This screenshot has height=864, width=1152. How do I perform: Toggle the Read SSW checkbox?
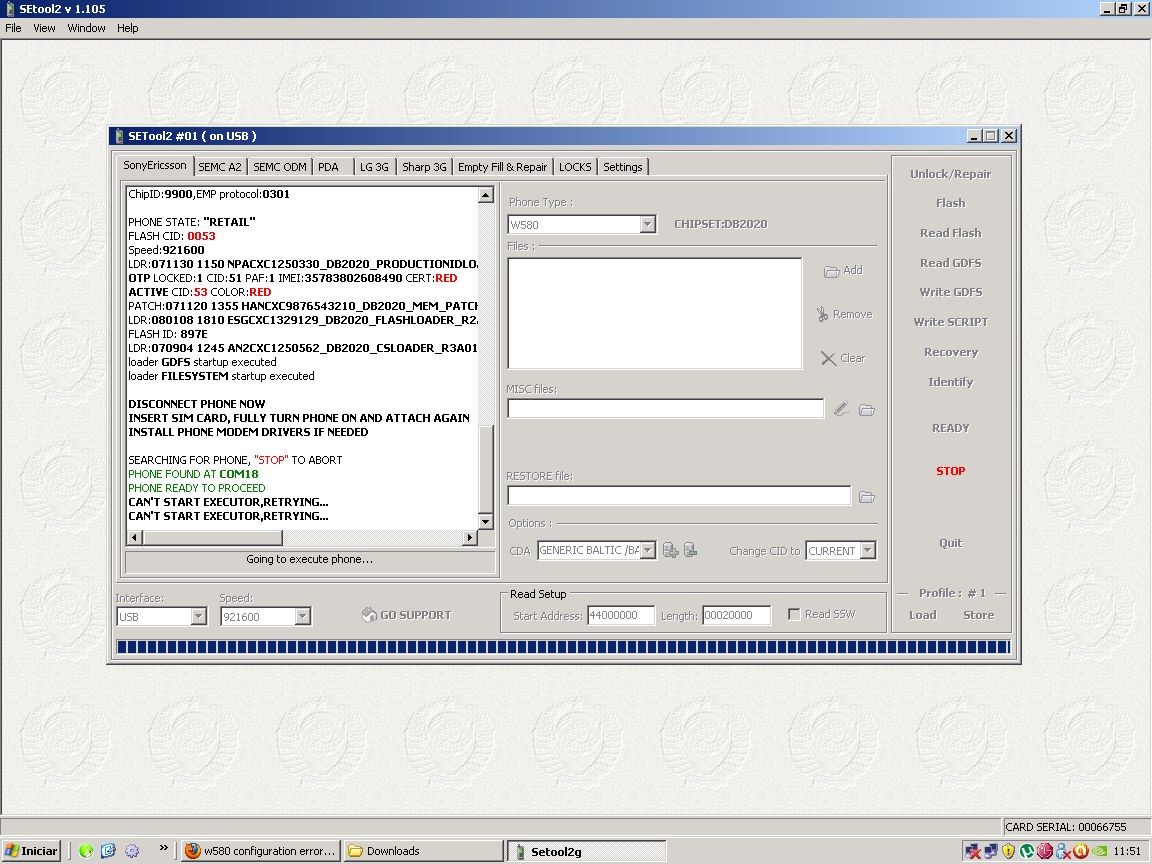[793, 614]
